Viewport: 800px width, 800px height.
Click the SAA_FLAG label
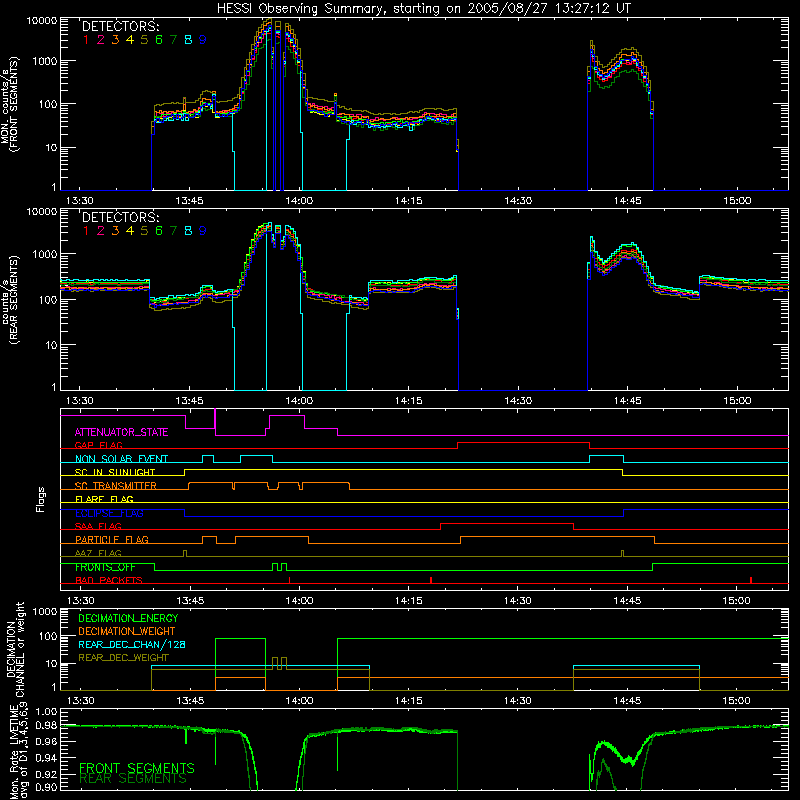(x=98, y=526)
